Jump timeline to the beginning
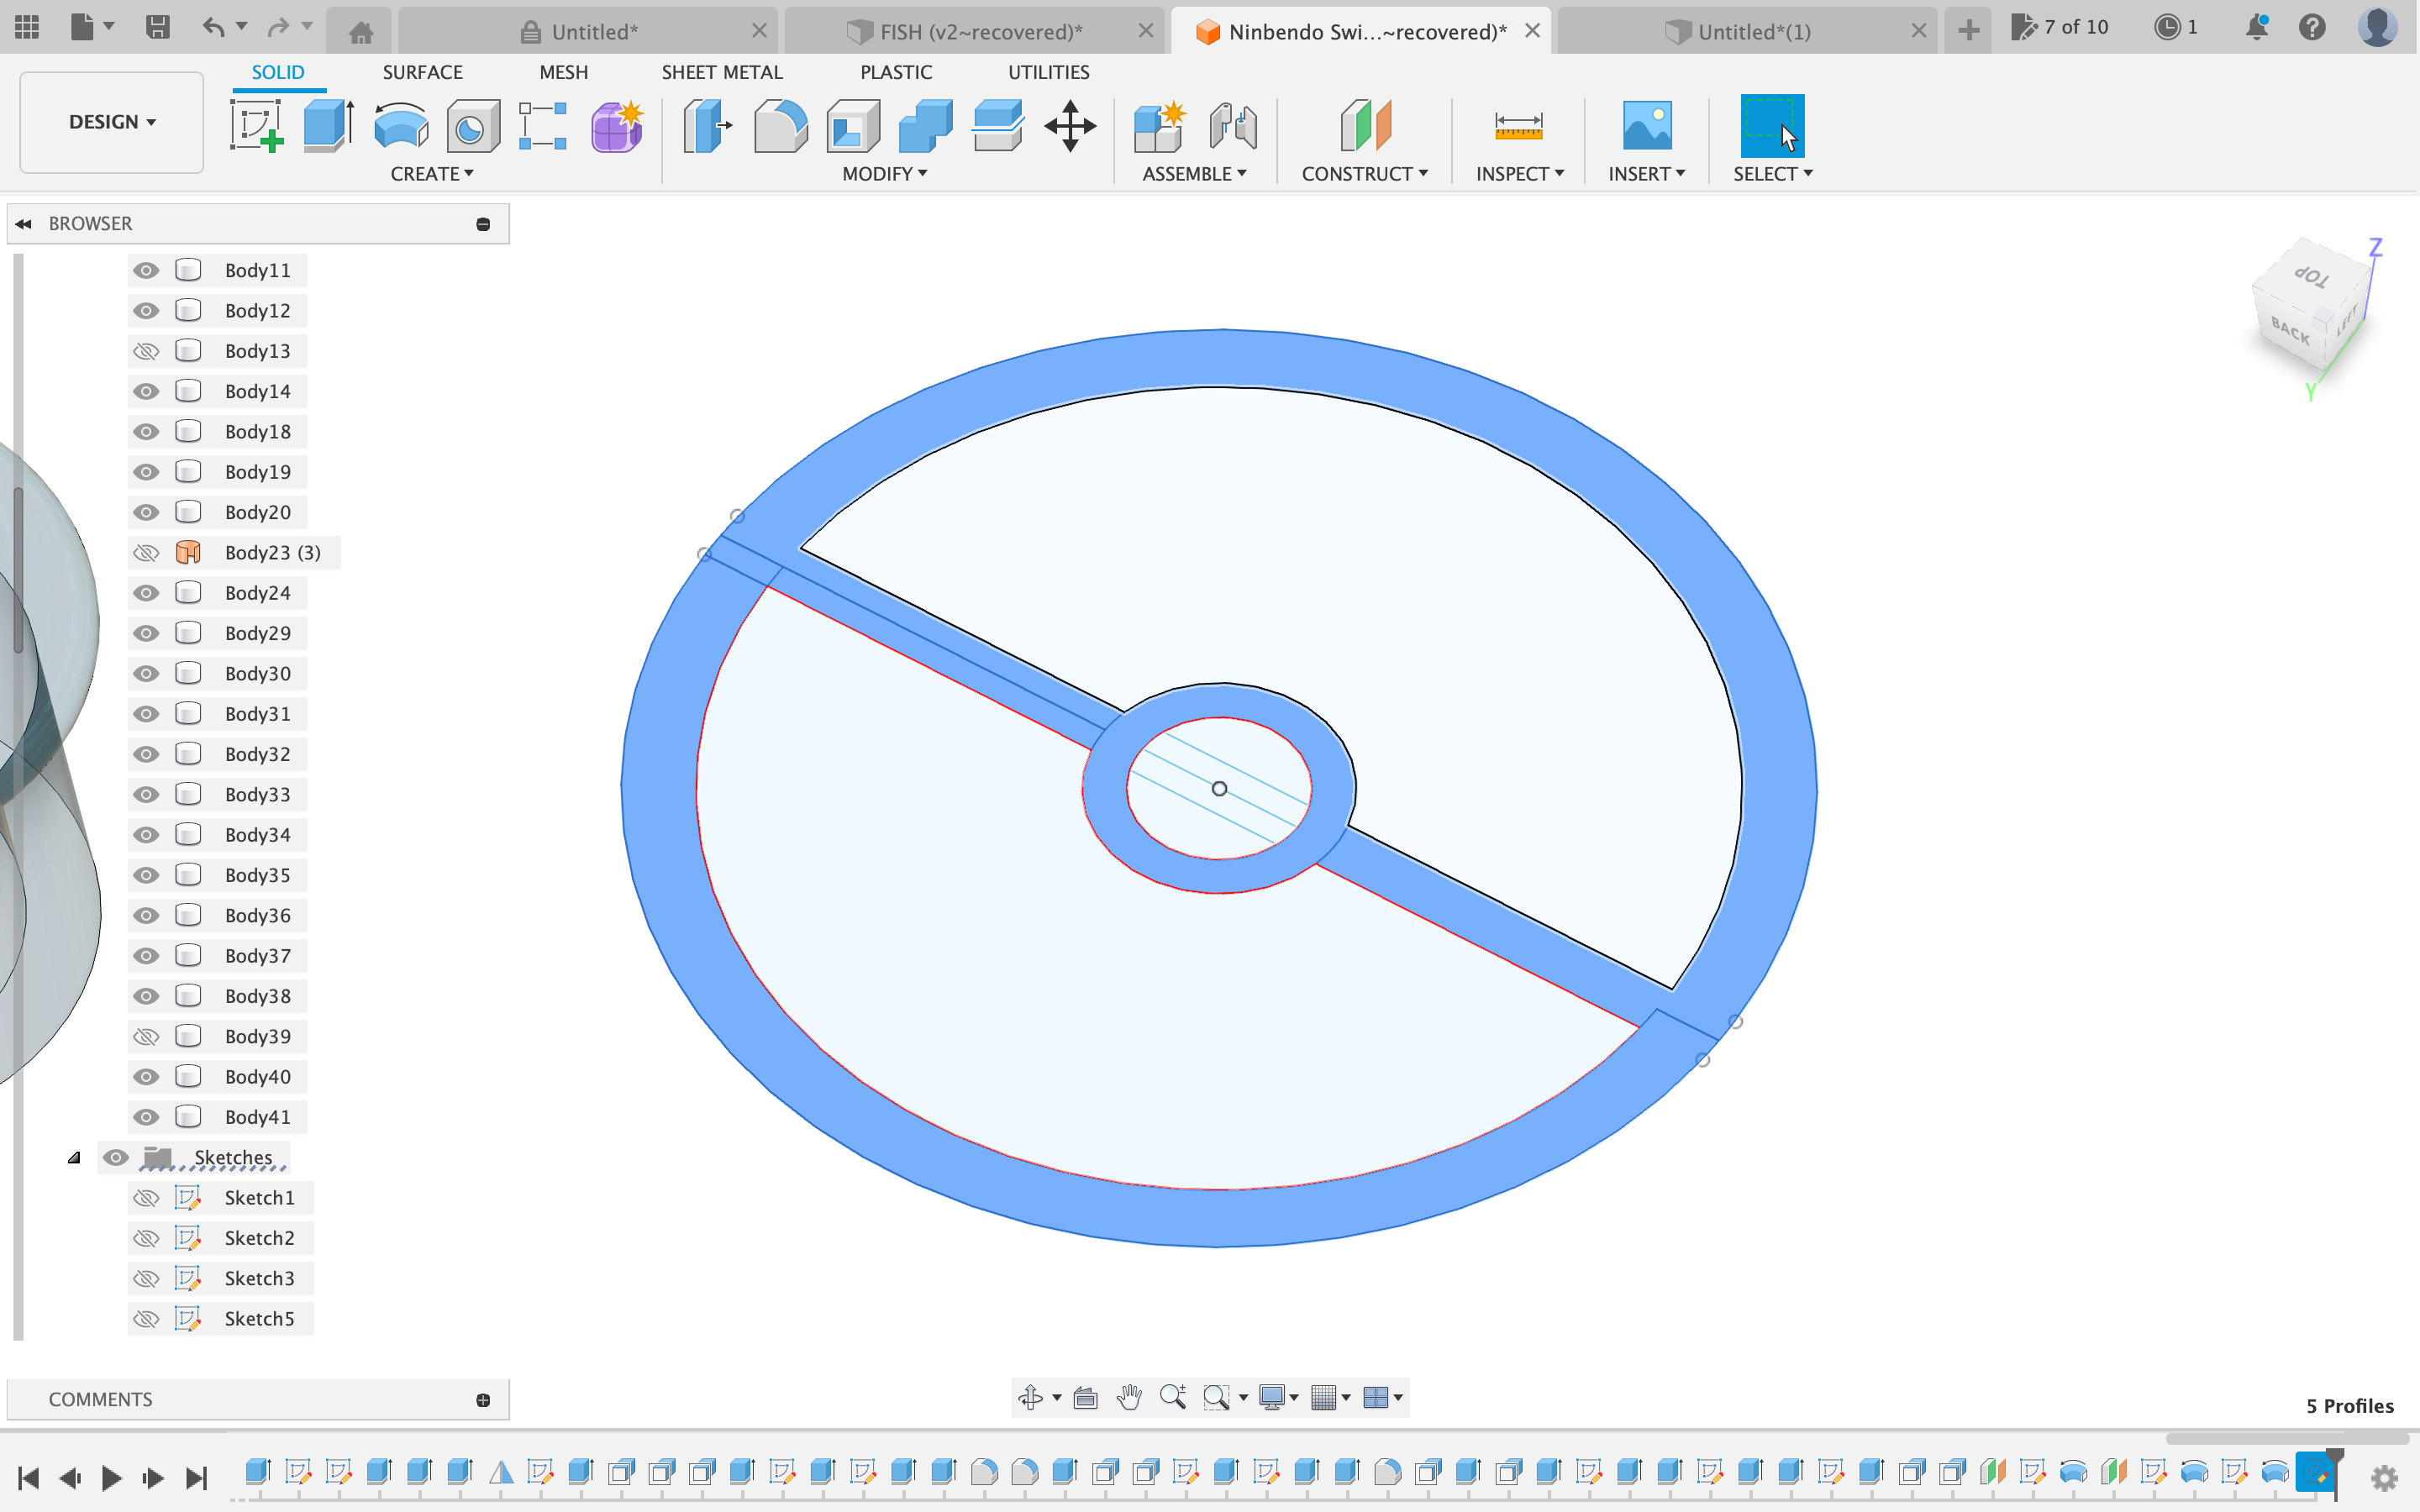 (28, 1478)
